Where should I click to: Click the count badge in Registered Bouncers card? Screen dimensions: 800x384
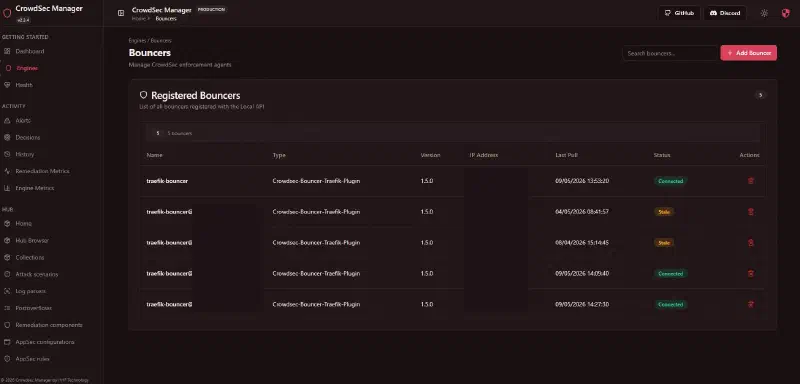tap(760, 95)
